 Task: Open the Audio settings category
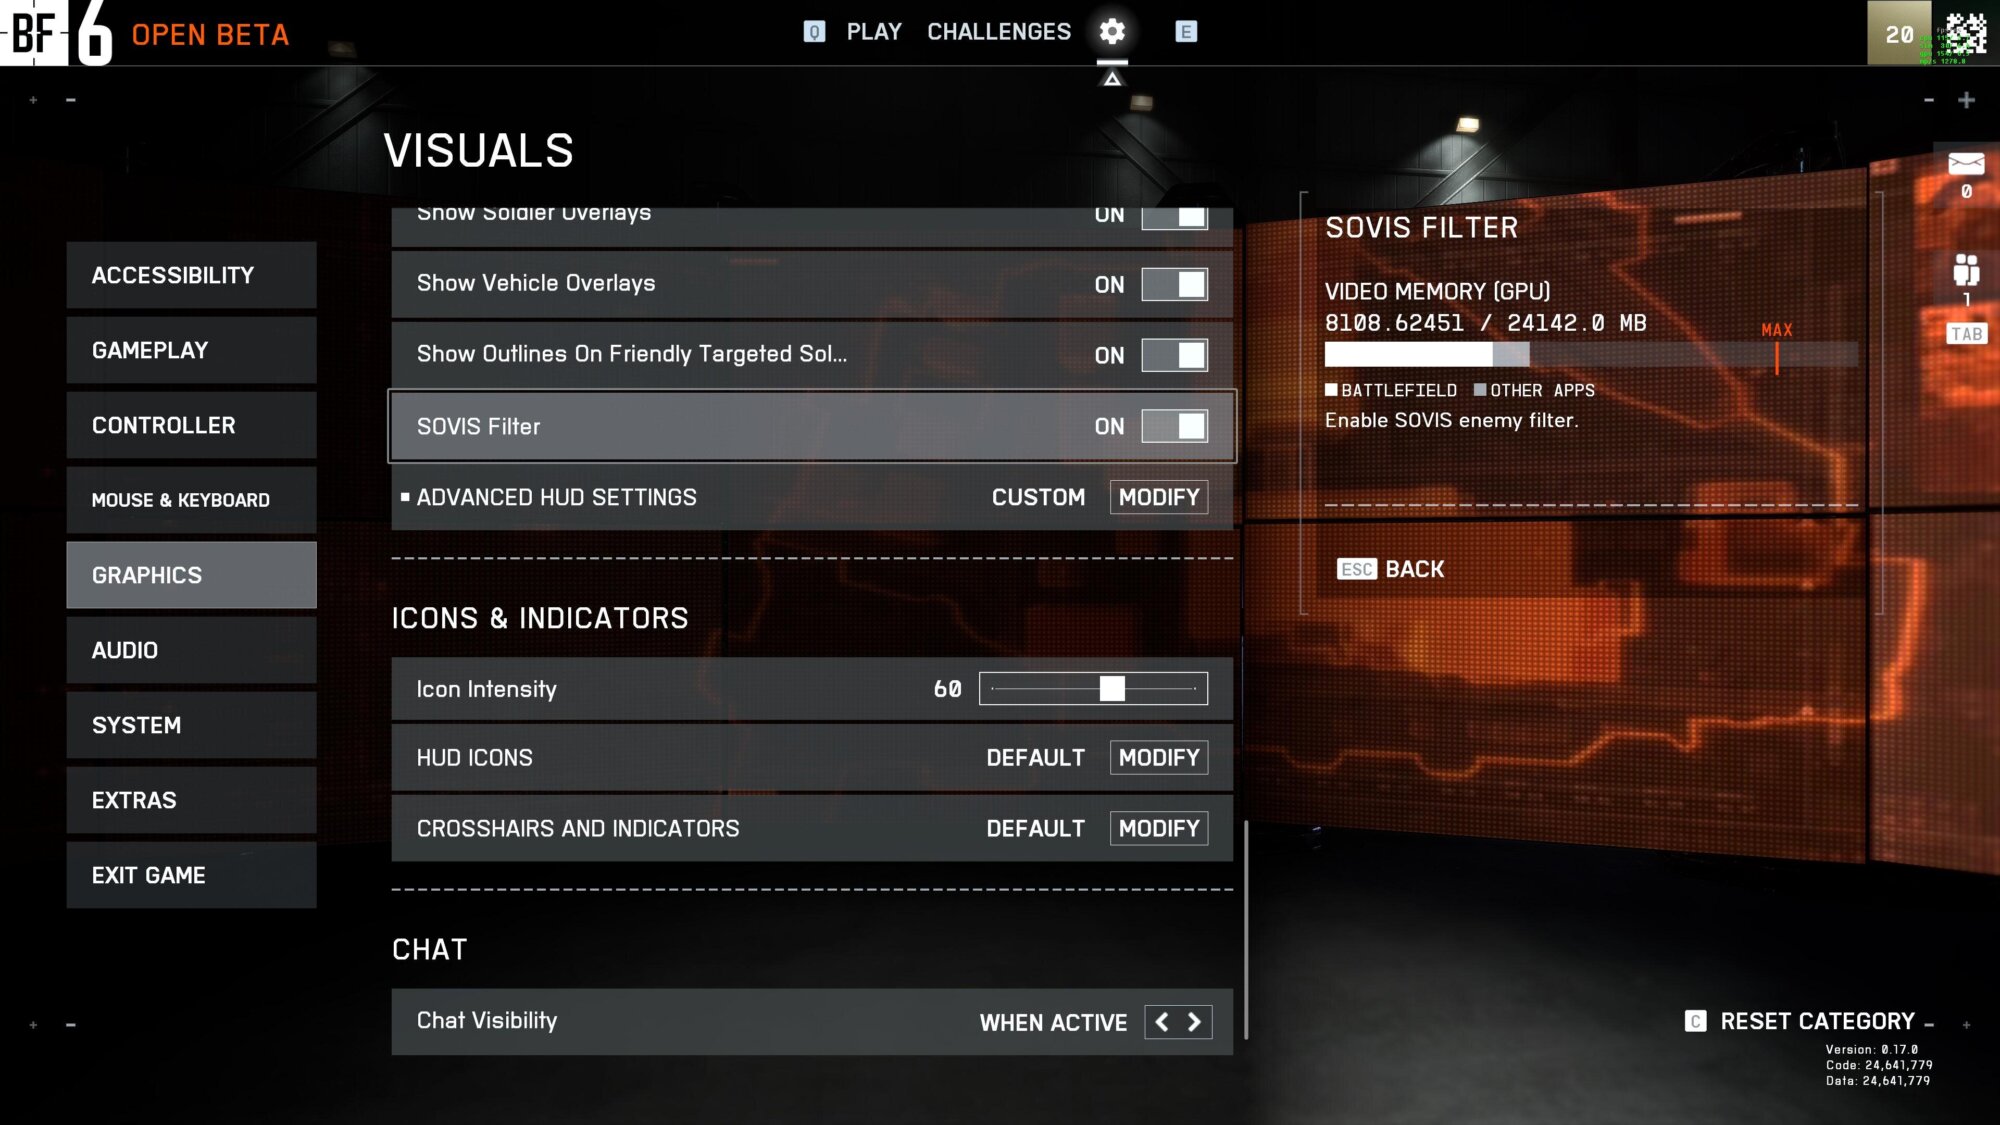[x=191, y=650]
